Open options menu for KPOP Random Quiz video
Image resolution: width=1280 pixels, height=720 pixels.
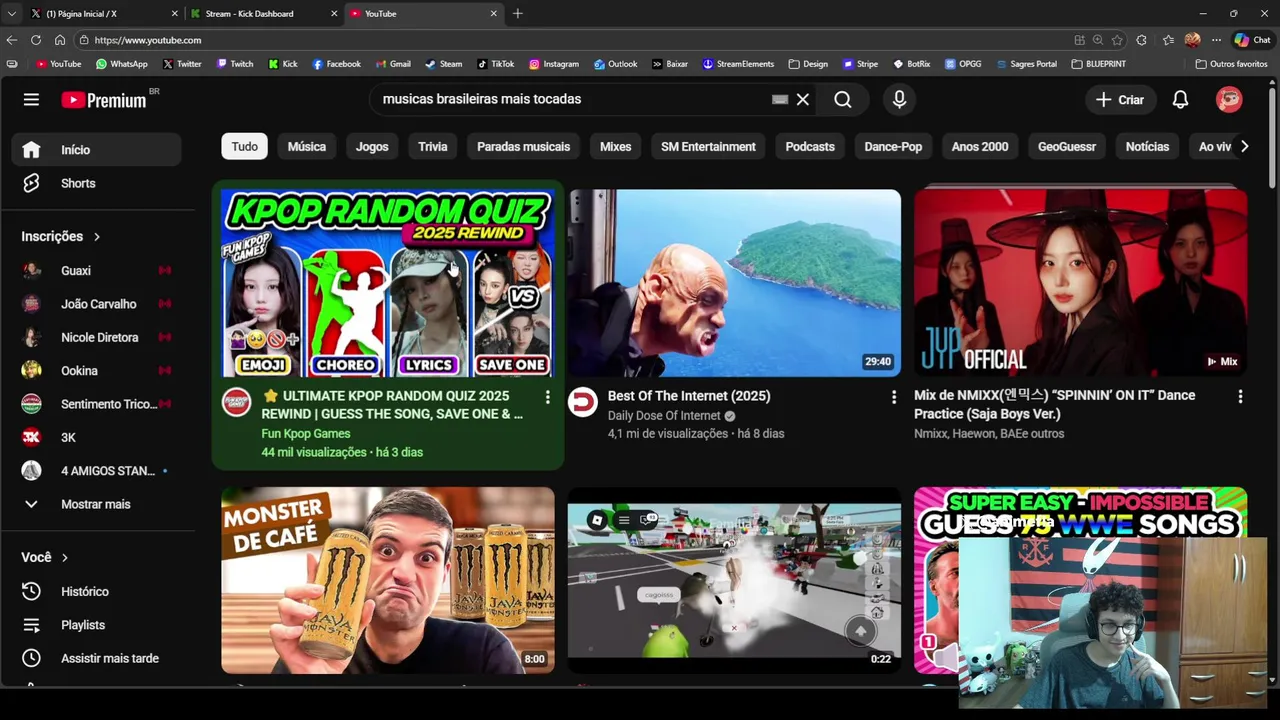tap(547, 397)
